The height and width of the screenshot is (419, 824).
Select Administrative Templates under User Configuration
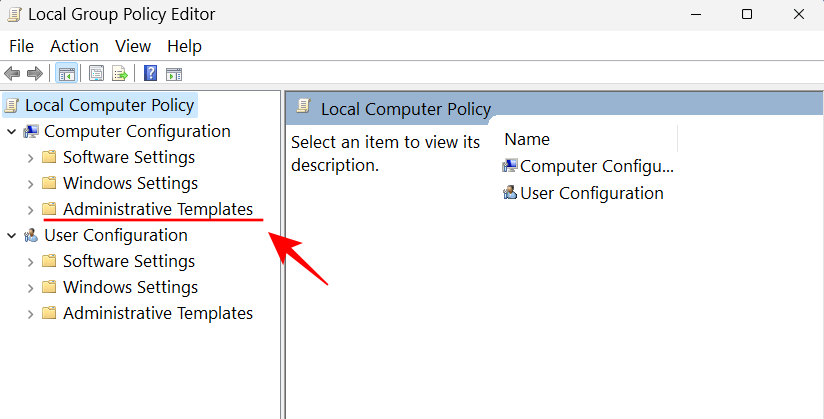click(157, 314)
